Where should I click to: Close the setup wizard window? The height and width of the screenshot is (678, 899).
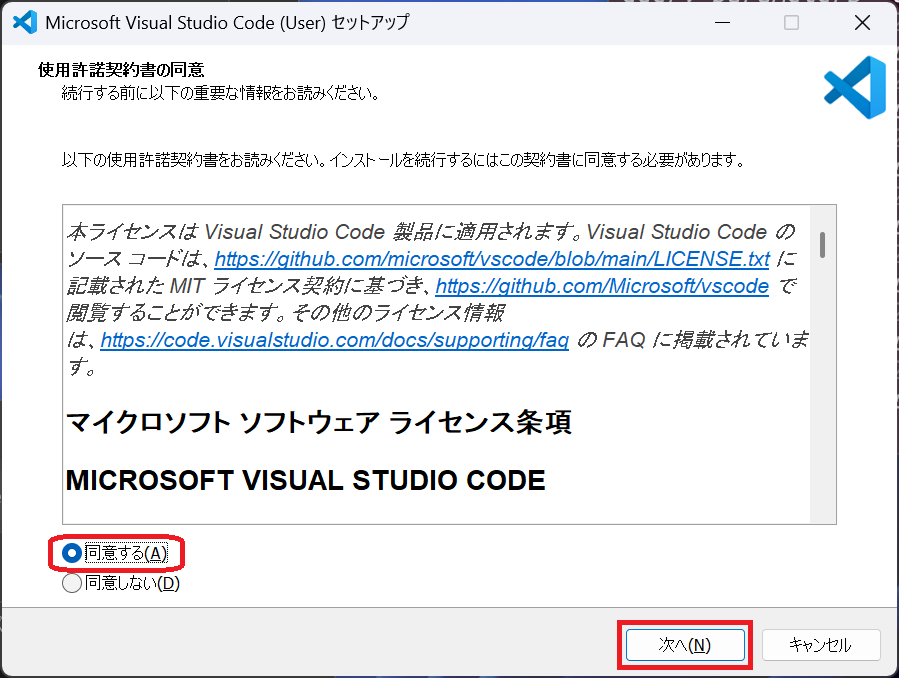click(x=860, y=22)
